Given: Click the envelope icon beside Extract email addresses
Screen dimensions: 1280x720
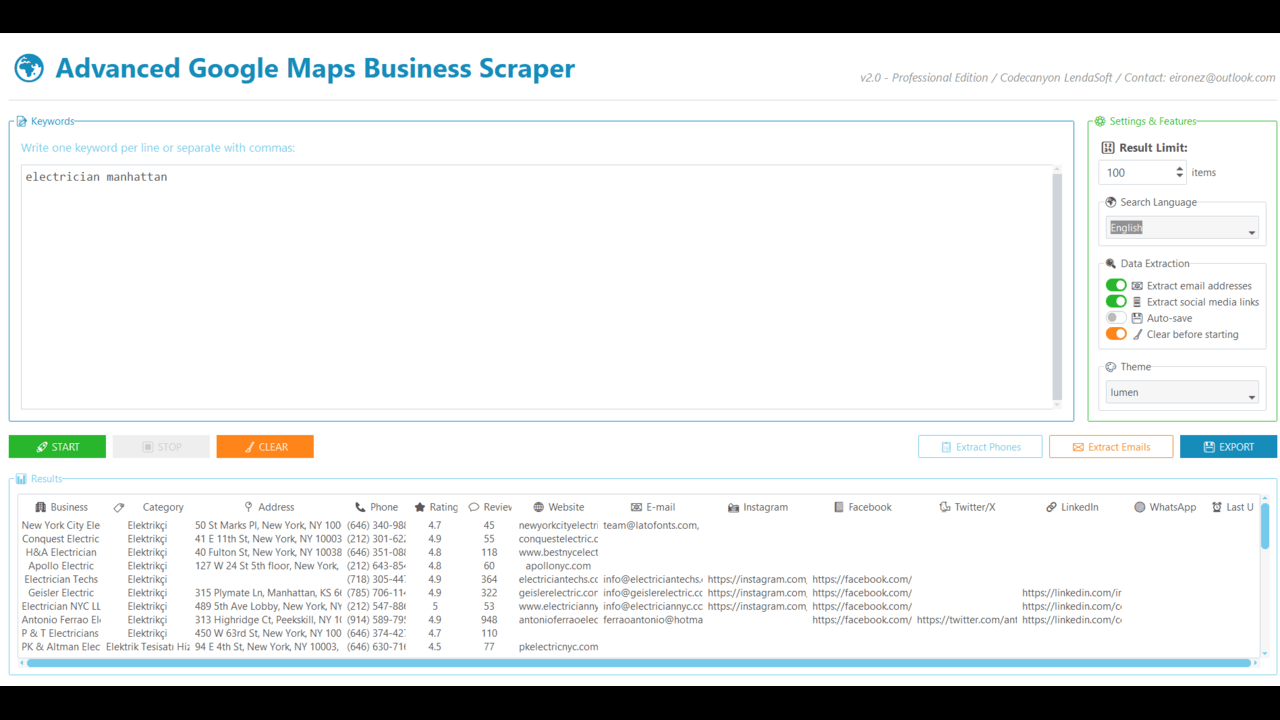Looking at the screenshot, I should (1137, 286).
